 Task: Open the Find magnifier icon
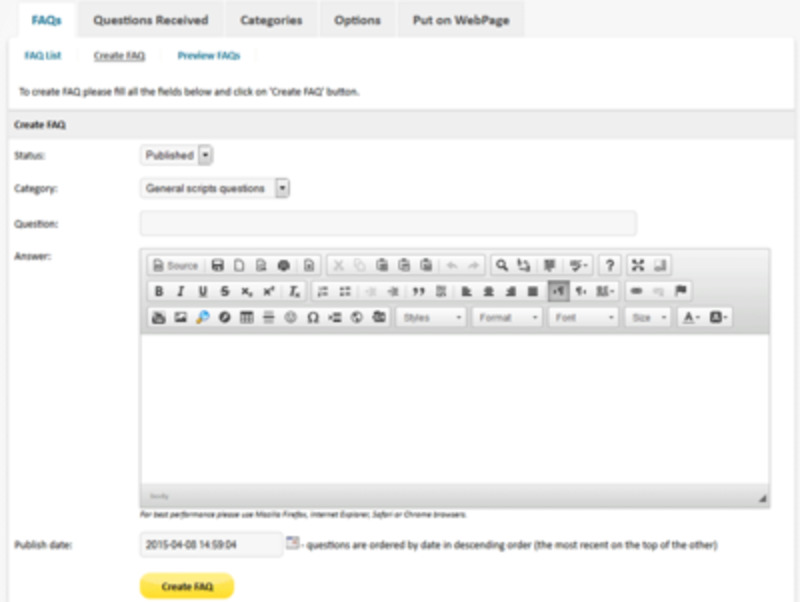502,265
